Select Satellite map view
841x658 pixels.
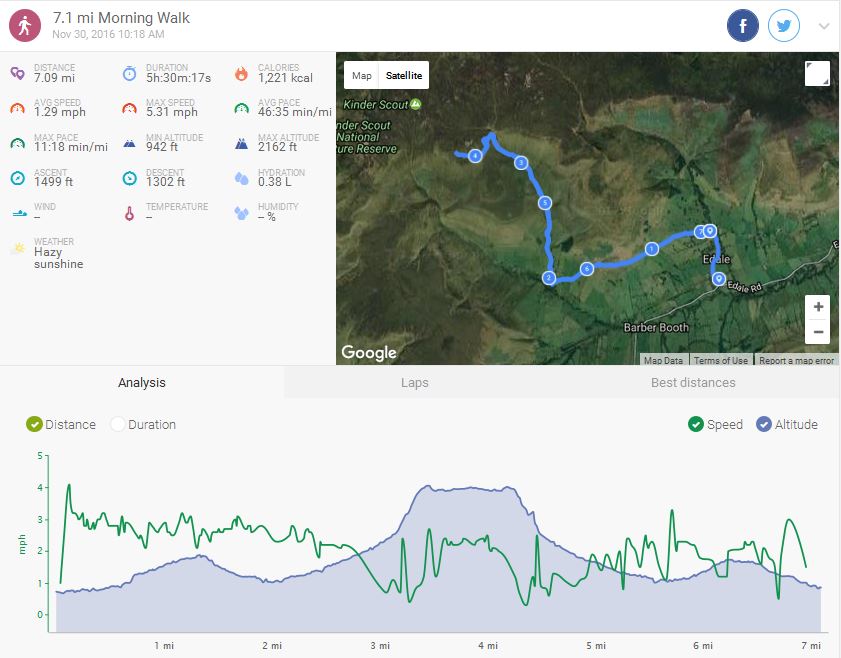(x=404, y=76)
